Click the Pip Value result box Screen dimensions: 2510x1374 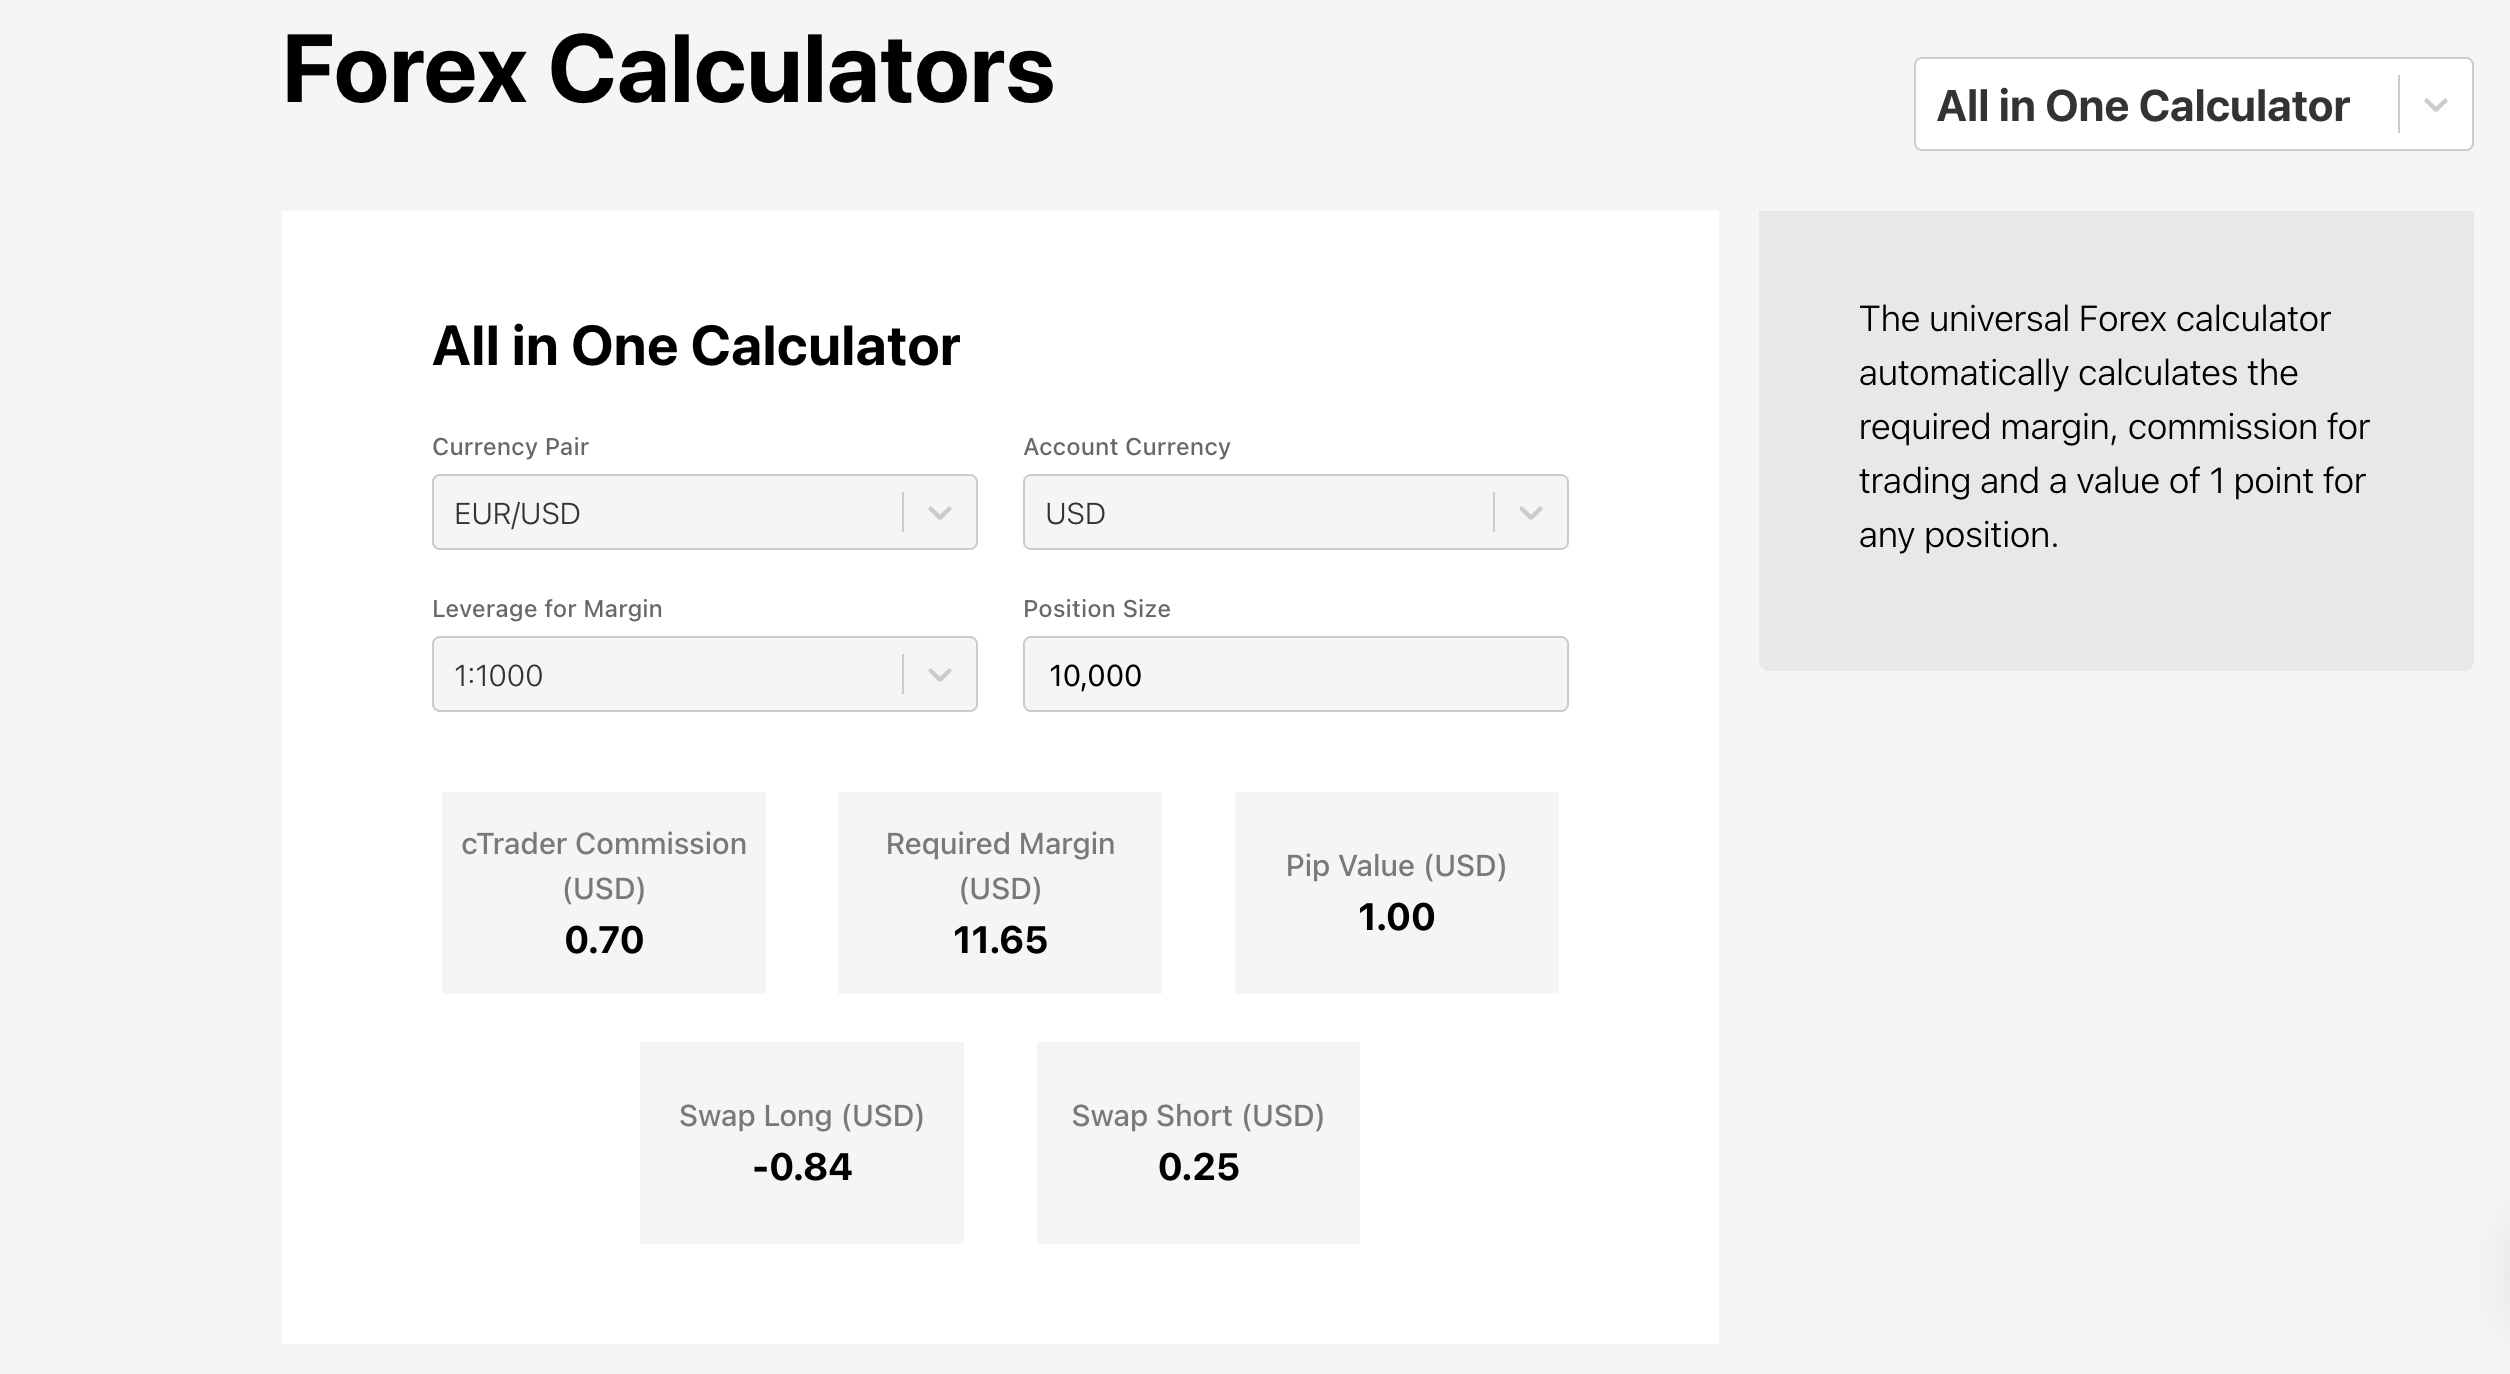click(x=1396, y=892)
